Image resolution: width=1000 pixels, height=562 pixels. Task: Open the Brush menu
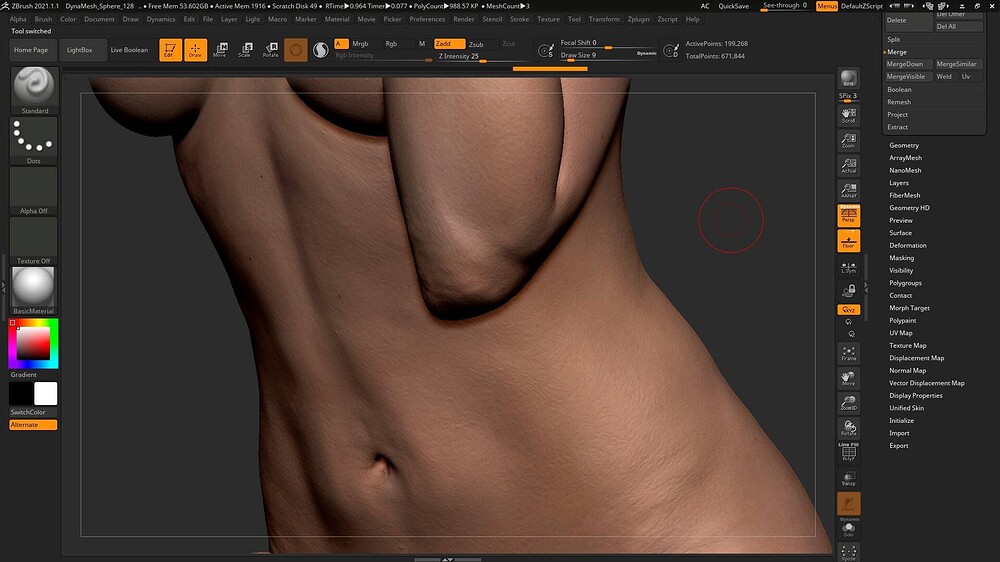(x=43, y=19)
